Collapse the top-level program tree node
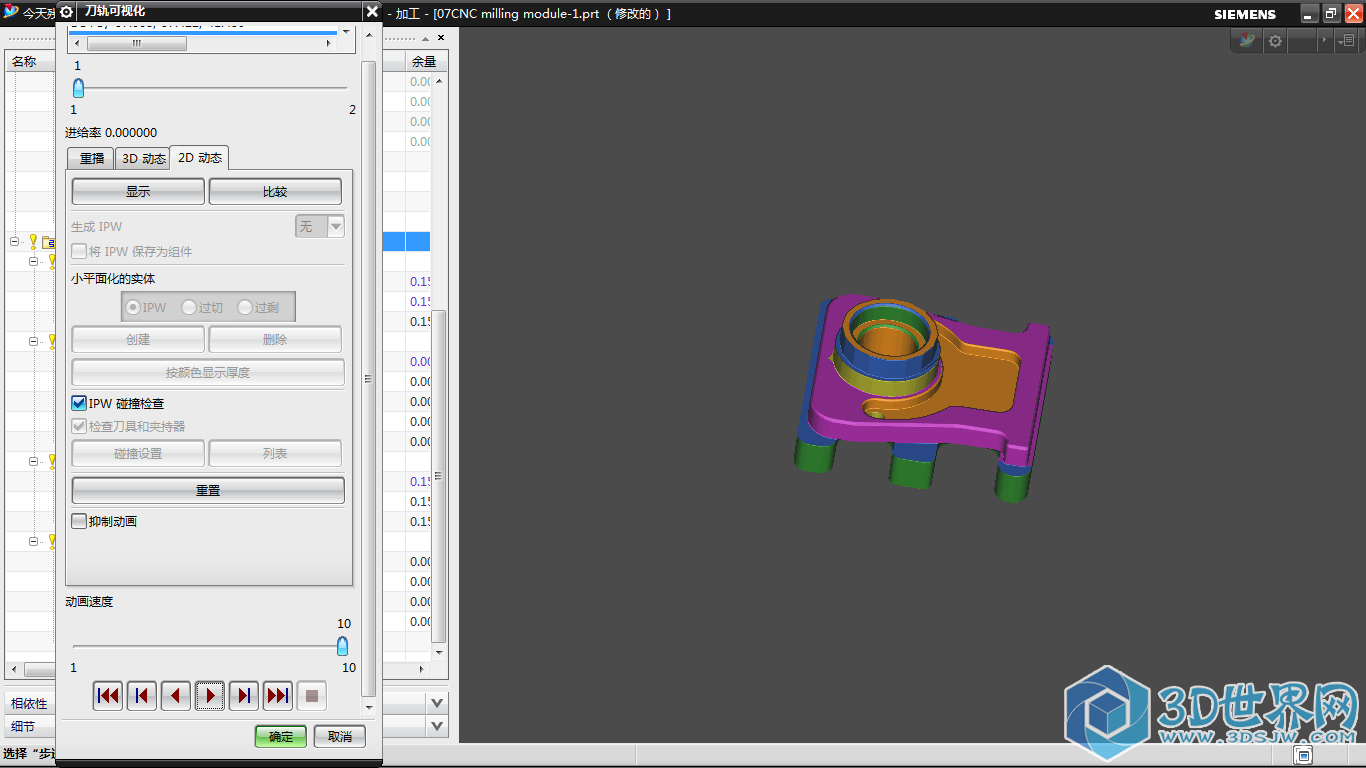Image resolution: width=1366 pixels, height=768 pixels. (14, 241)
